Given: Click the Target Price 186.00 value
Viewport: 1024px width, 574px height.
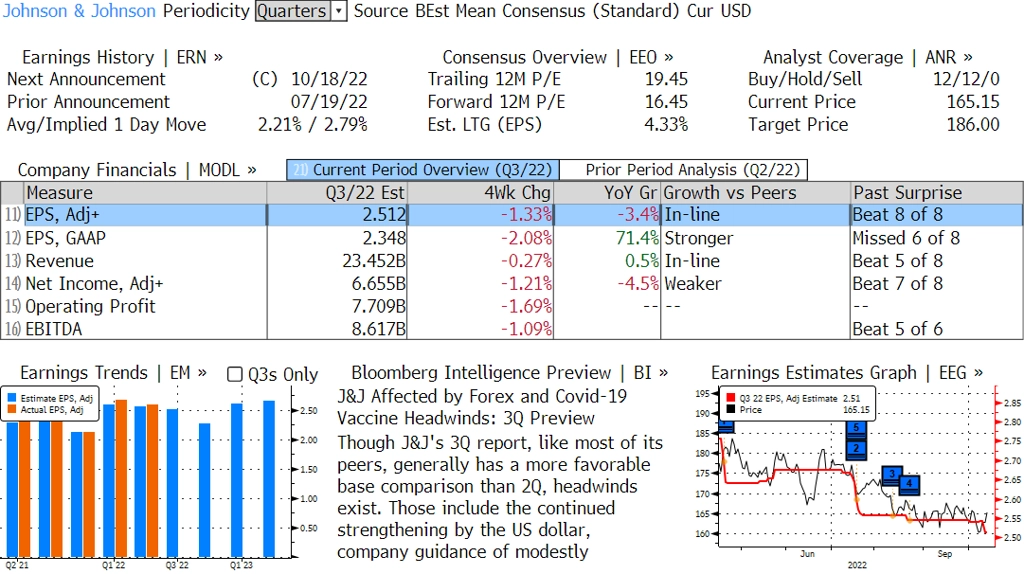Looking at the screenshot, I should click(x=973, y=125).
